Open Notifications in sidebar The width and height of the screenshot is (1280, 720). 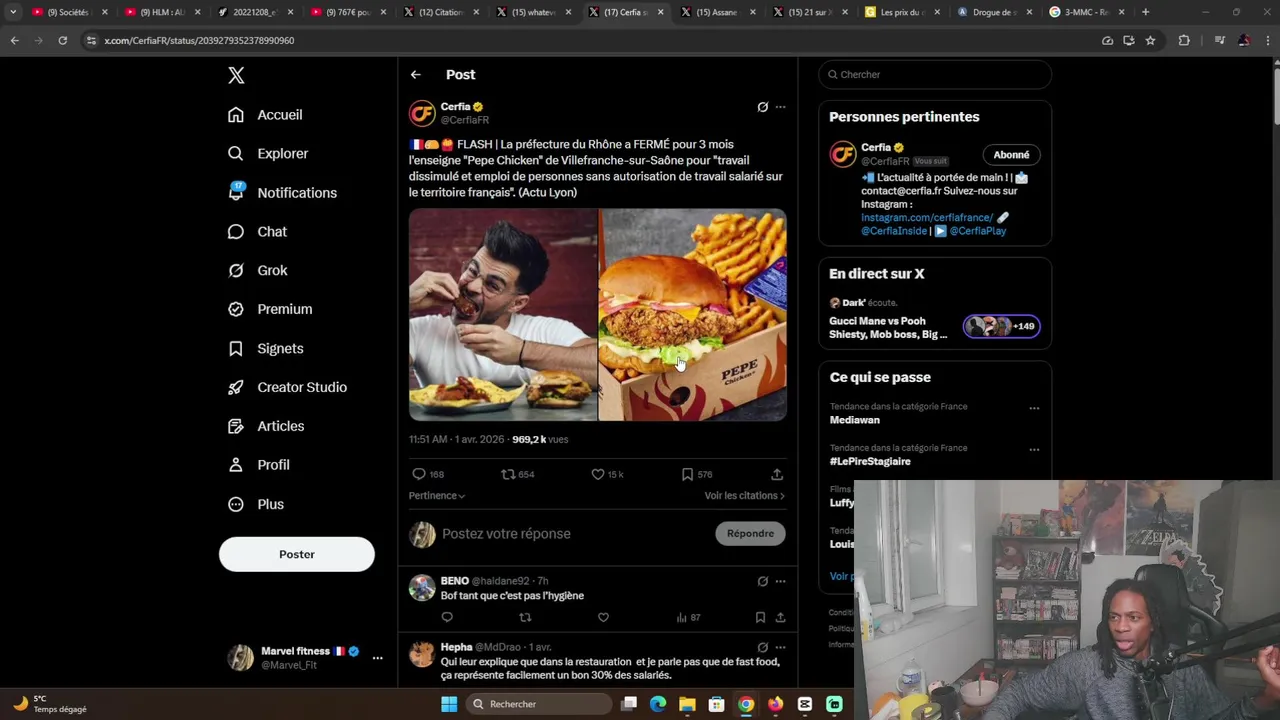282,193
